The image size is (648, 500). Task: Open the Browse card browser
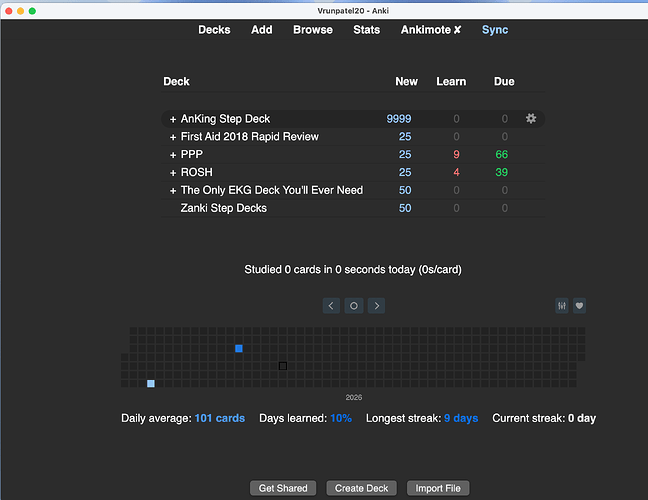point(313,30)
